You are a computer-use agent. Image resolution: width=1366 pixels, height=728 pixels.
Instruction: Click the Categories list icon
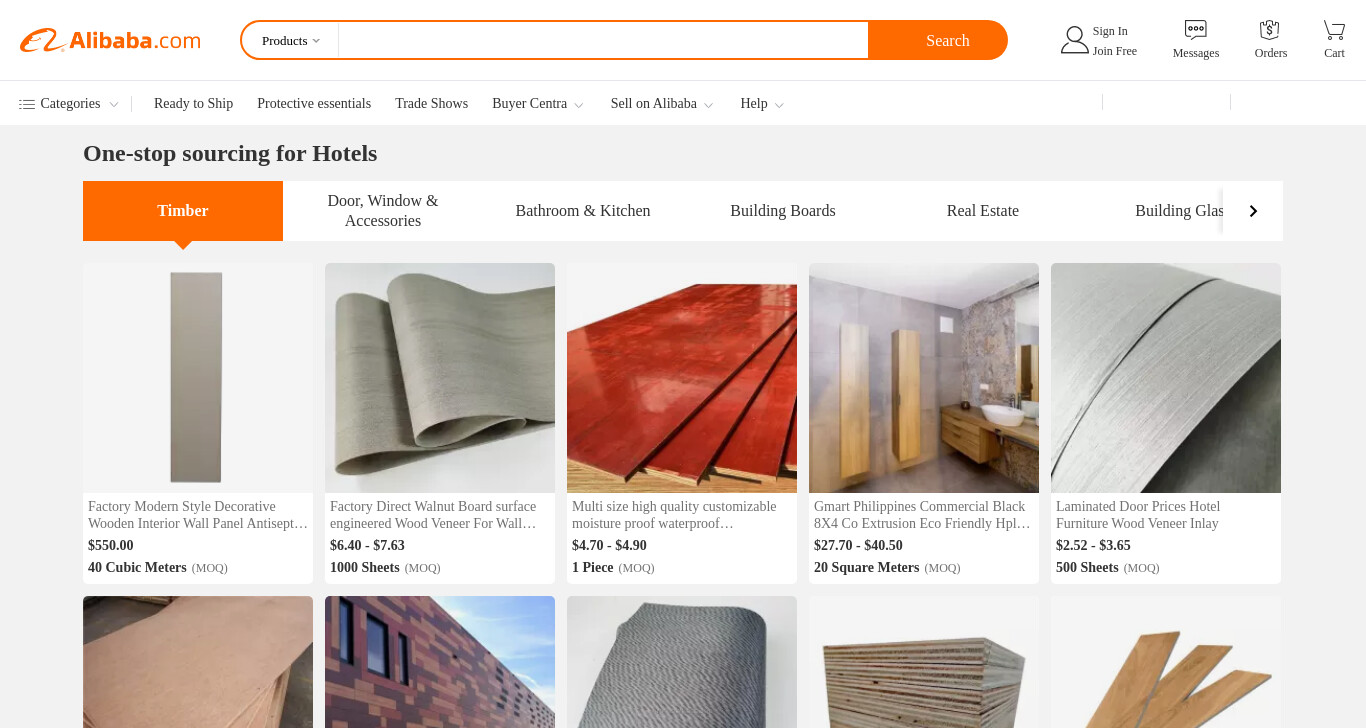(x=27, y=104)
